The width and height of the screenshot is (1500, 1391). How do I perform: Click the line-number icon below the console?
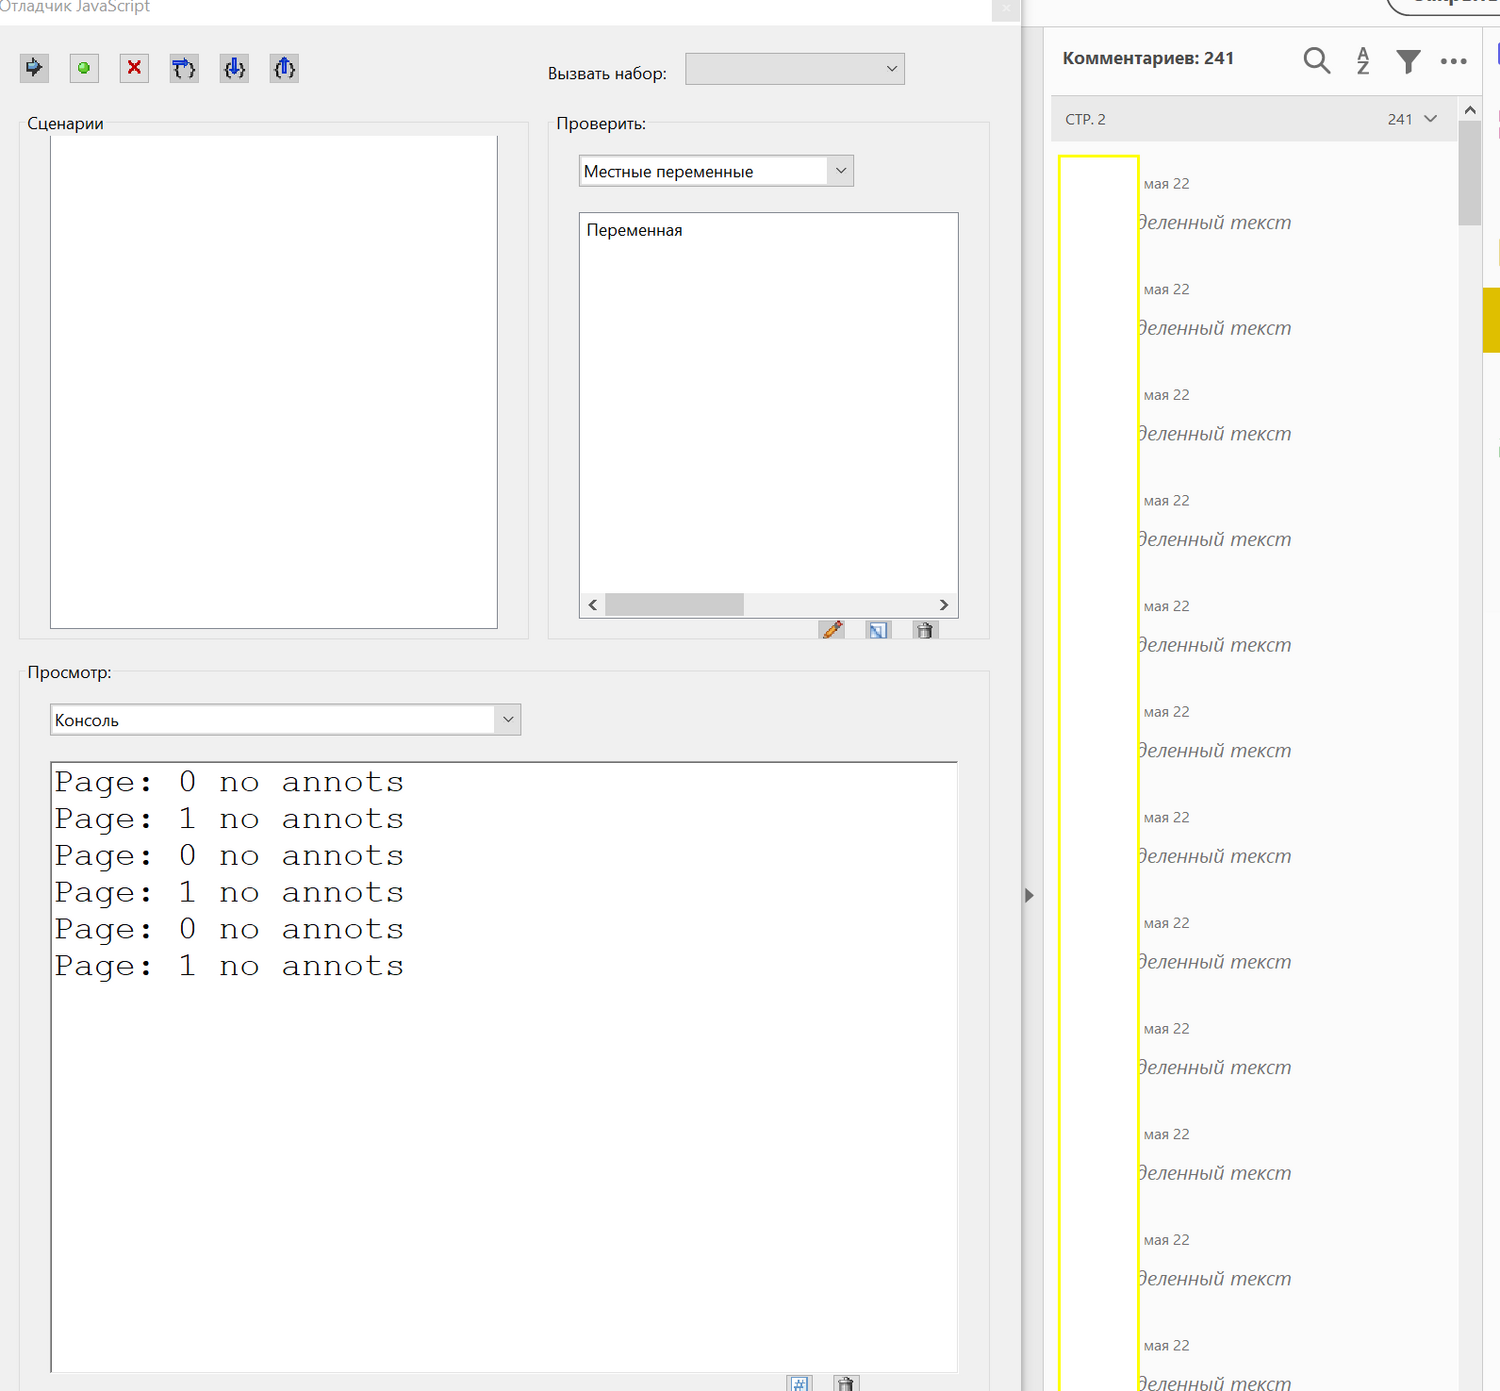point(799,1384)
